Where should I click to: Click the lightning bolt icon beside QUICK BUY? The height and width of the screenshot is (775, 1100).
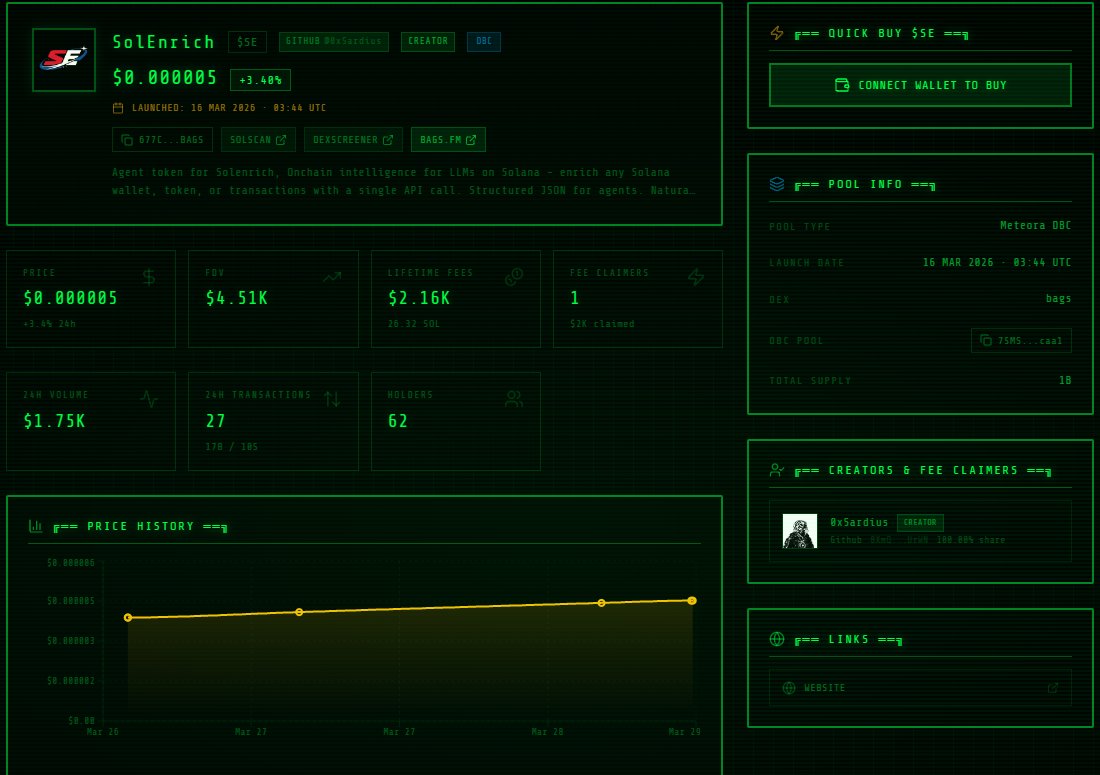[777, 33]
